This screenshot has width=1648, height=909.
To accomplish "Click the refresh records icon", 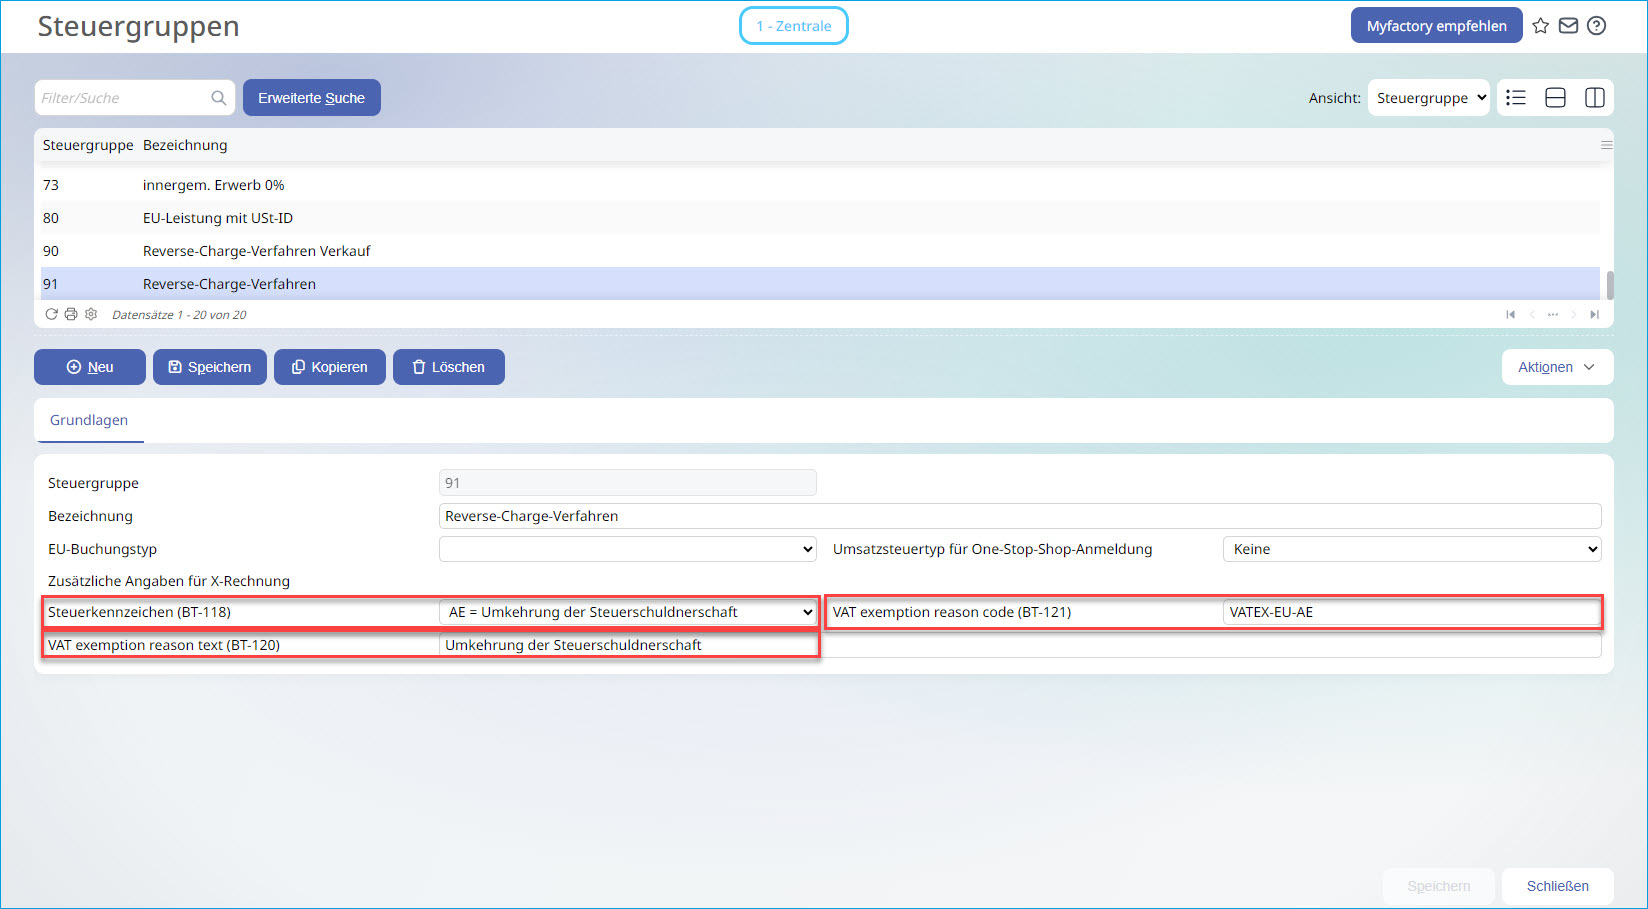I will coord(51,314).
